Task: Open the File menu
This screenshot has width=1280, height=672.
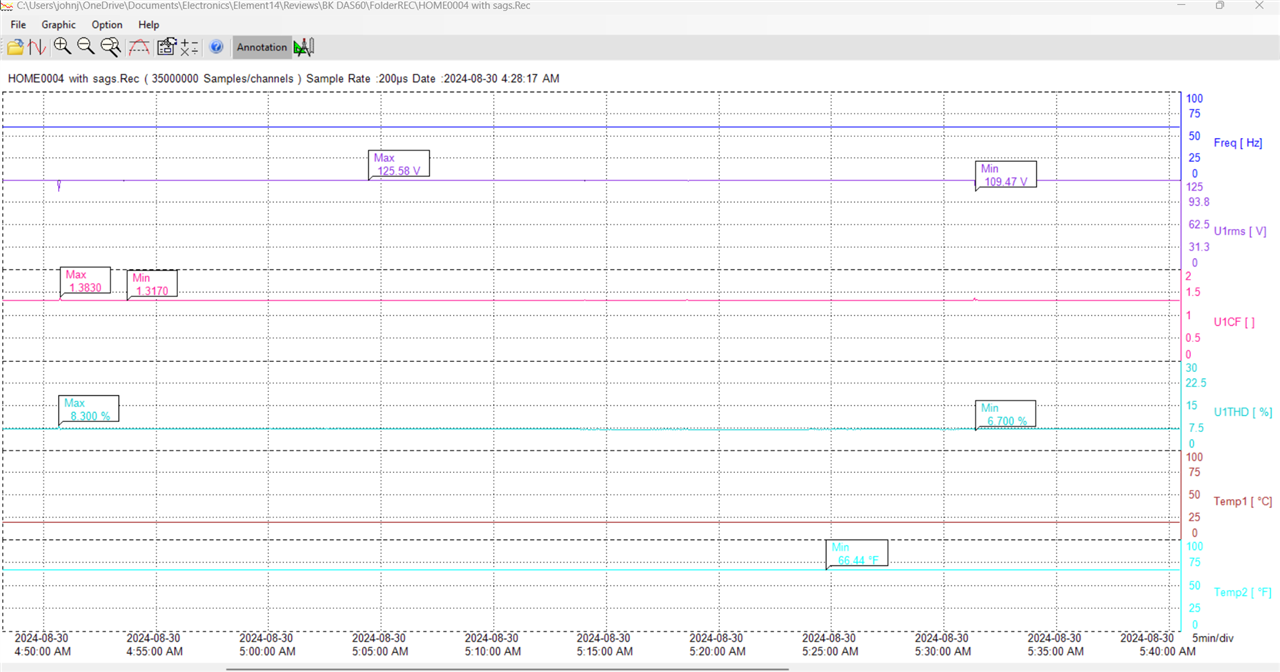Action: (18, 24)
